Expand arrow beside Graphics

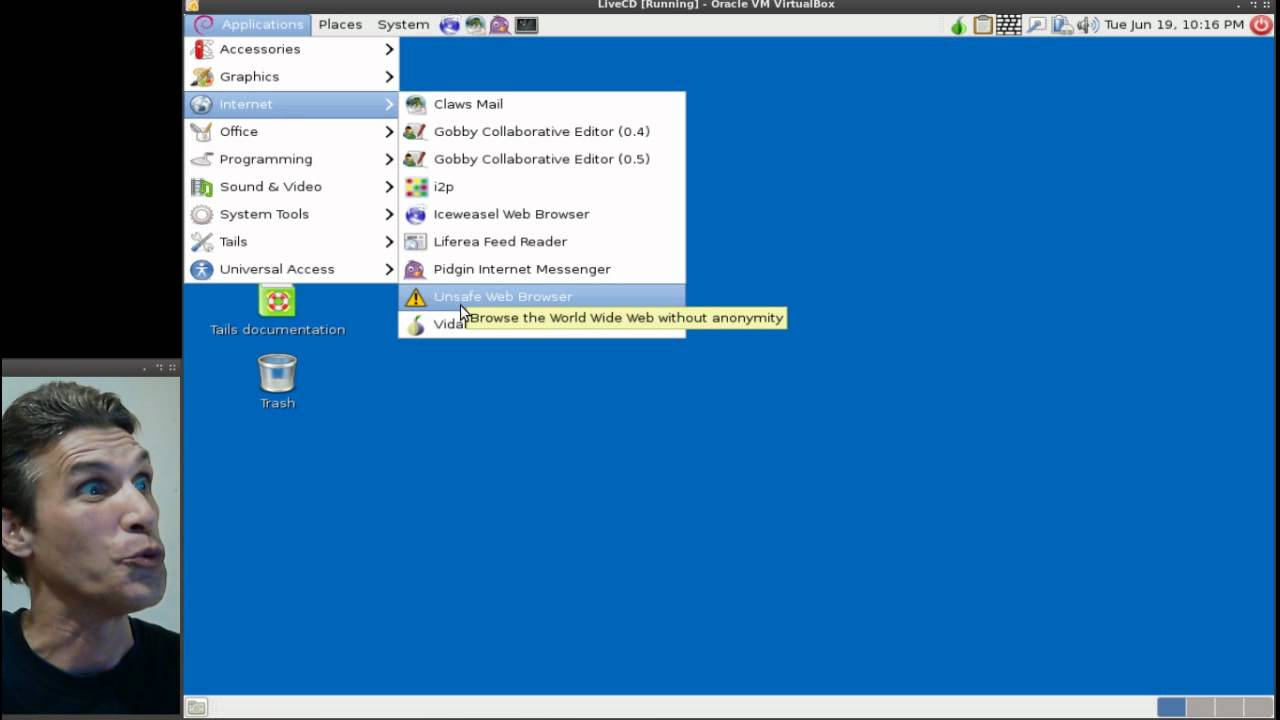coord(389,76)
